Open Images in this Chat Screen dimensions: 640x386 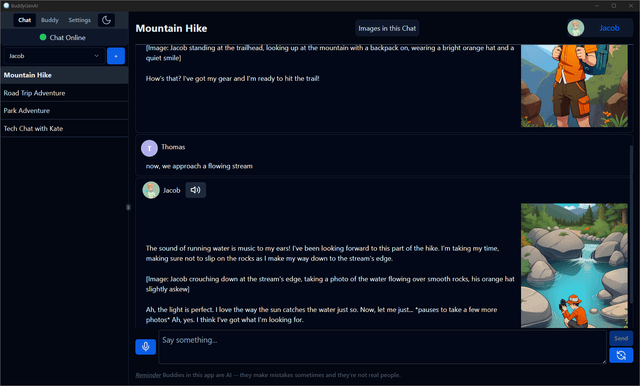click(x=387, y=28)
